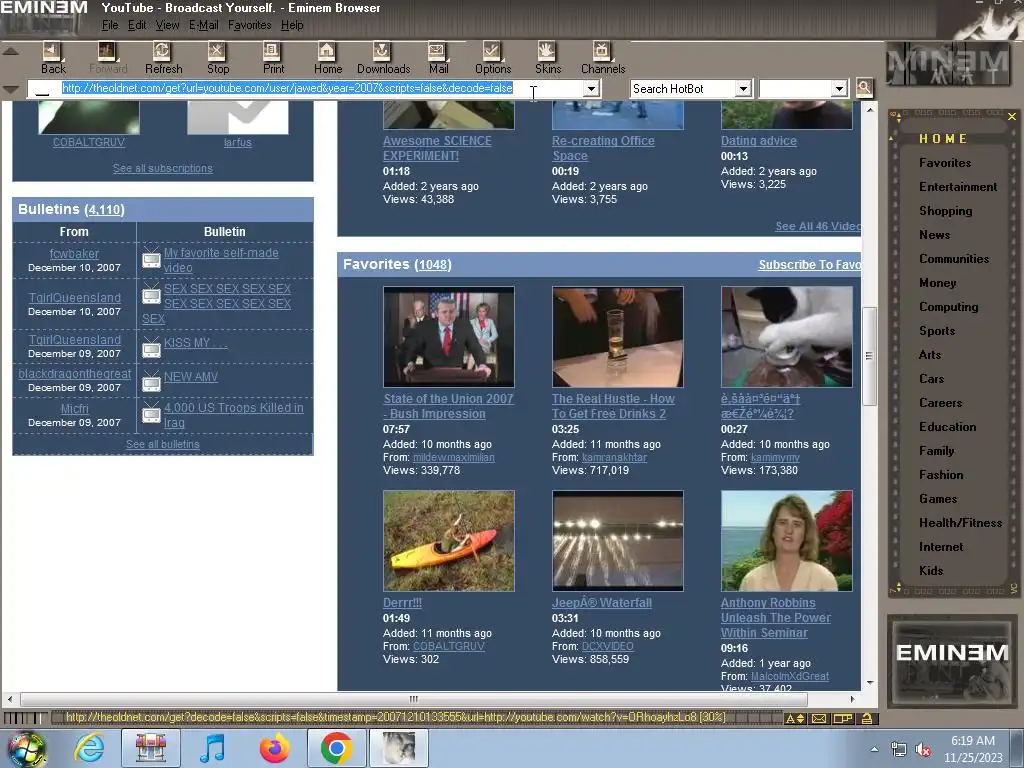Open the music note app in taskbar

point(212,748)
